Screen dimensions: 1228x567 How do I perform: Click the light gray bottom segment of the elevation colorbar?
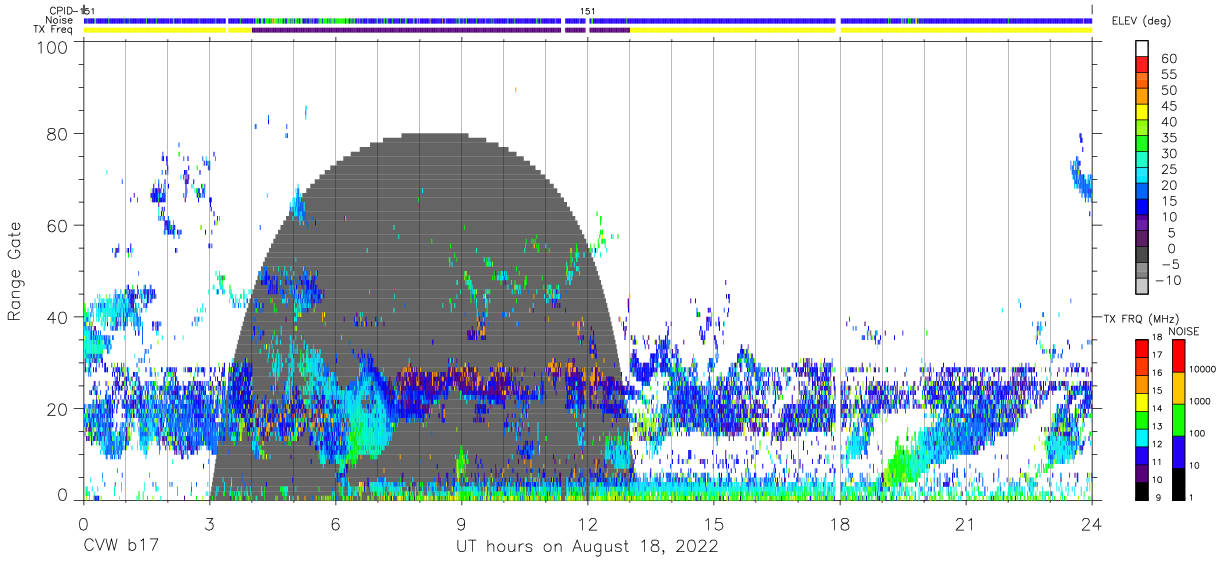(1141, 288)
